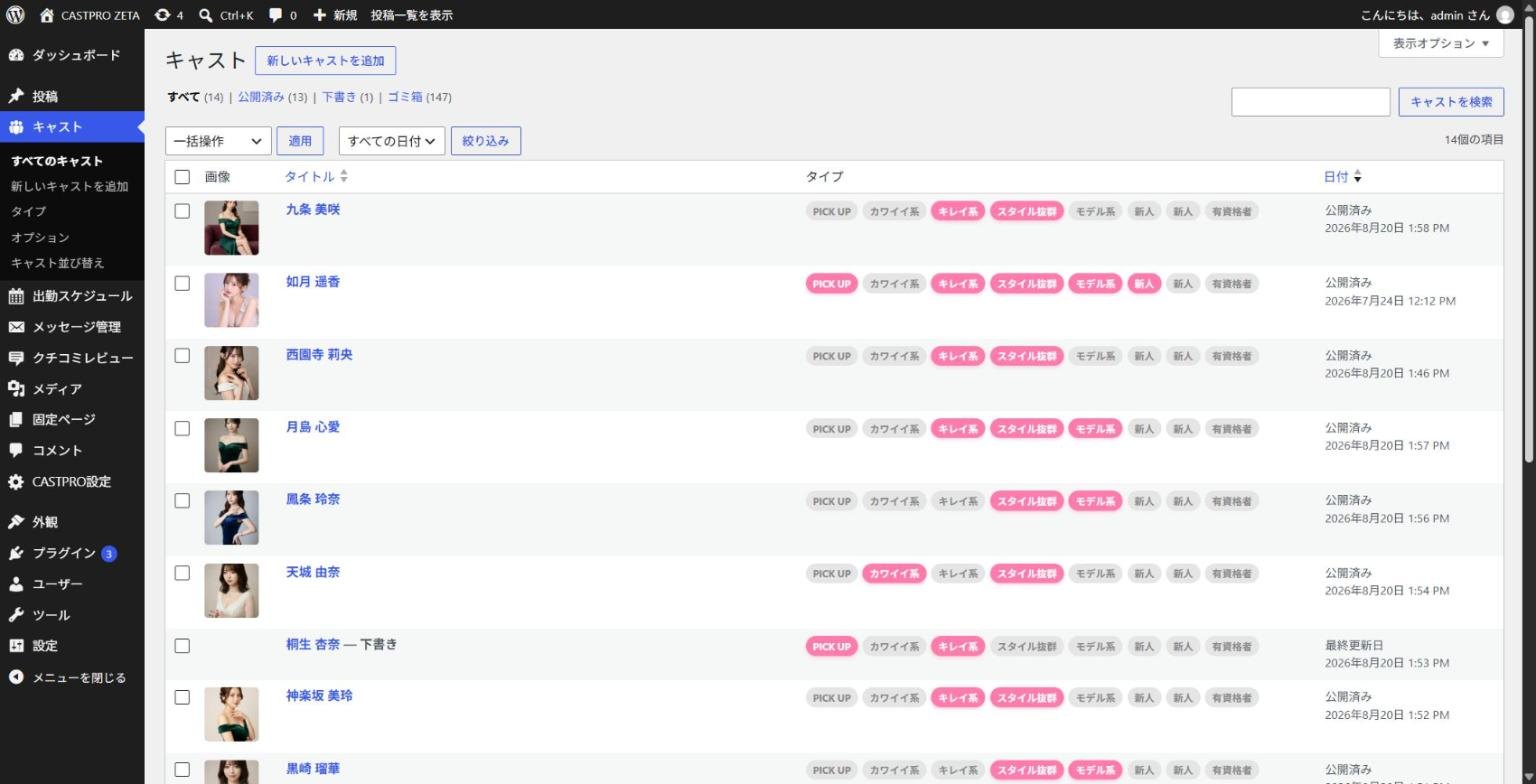Viewport: 1536px width, 784px height.
Task: Toggle the カワイイ系 badge for 天城 由奈
Action: pos(894,574)
